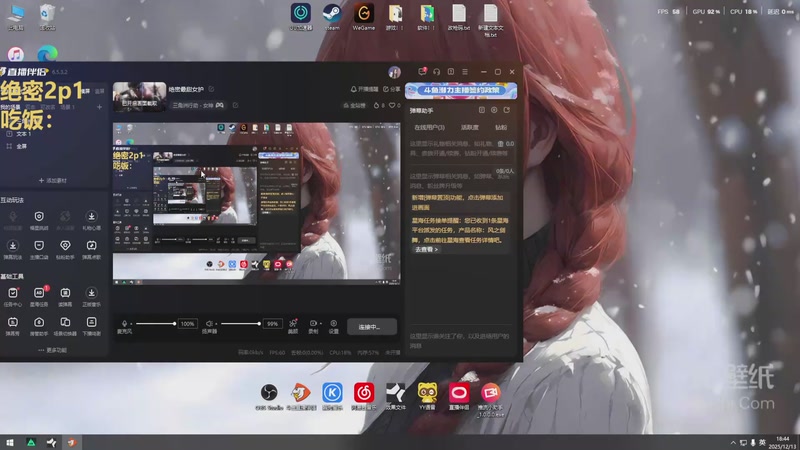The width and height of the screenshot is (800, 450).
Task: Mute the 麦克风 microphone icon
Action: [124, 323]
